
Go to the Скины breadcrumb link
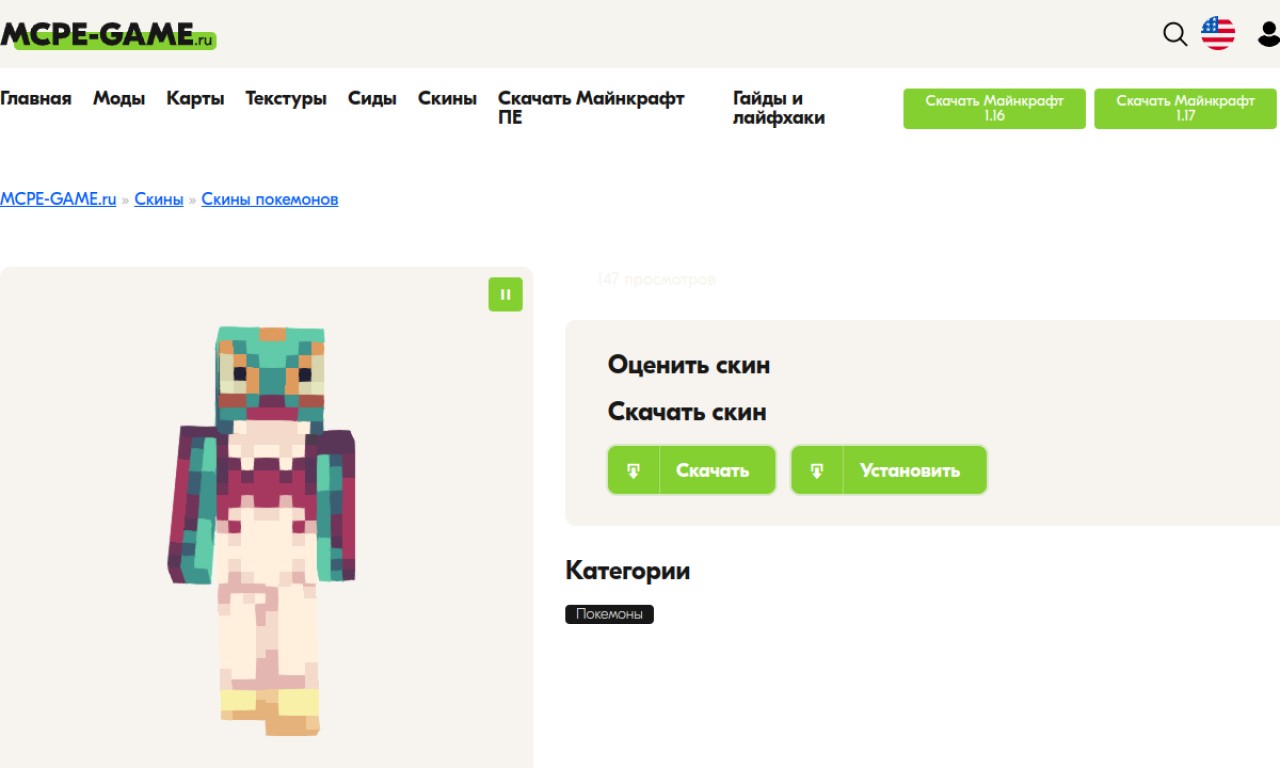coord(159,199)
